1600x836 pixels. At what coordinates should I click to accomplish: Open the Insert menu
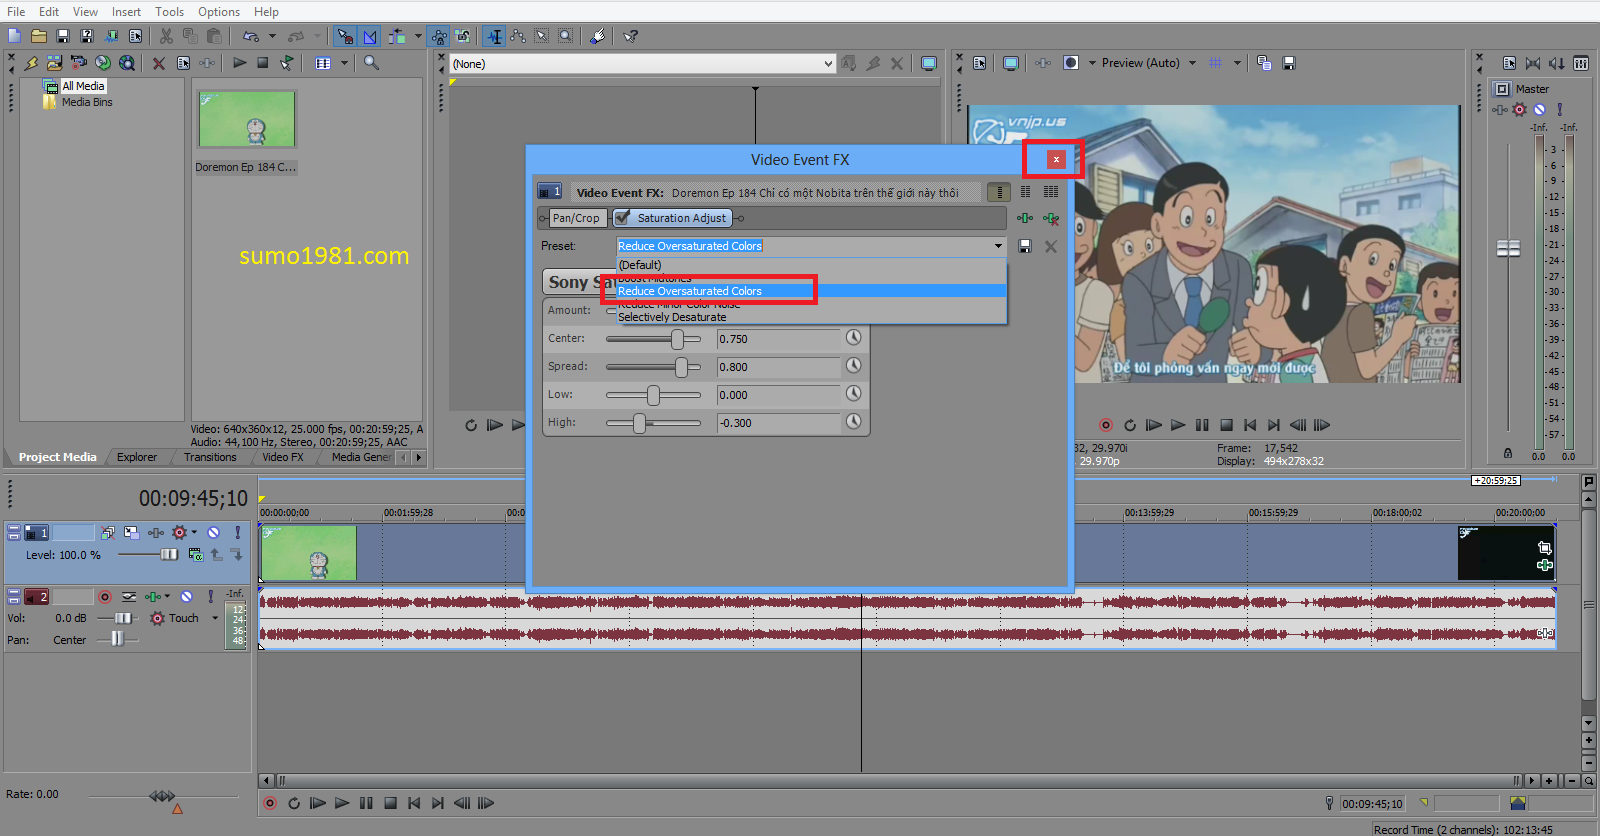point(126,12)
